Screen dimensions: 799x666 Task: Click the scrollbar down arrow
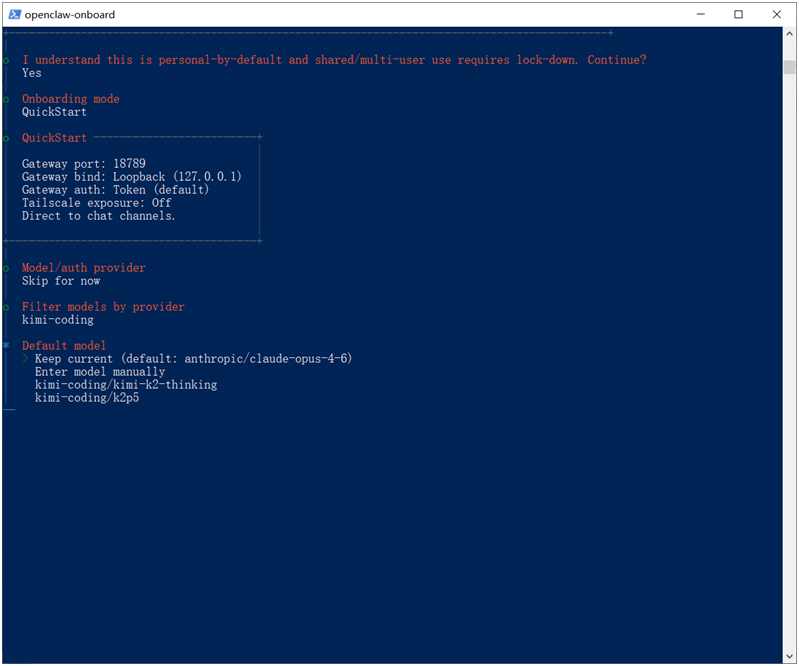(x=789, y=657)
